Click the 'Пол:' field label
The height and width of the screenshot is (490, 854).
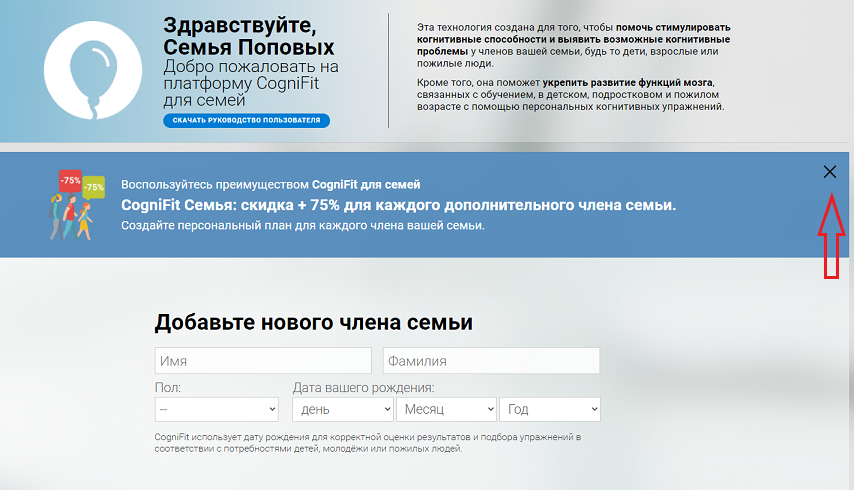(x=168, y=387)
